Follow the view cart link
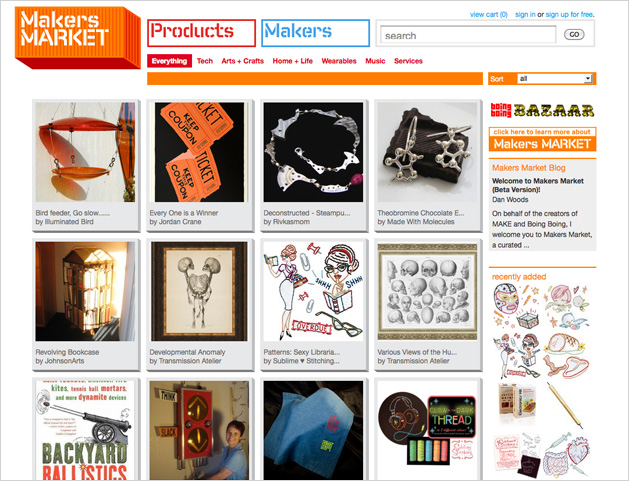Viewport: 629px width, 481px height. pos(489,14)
